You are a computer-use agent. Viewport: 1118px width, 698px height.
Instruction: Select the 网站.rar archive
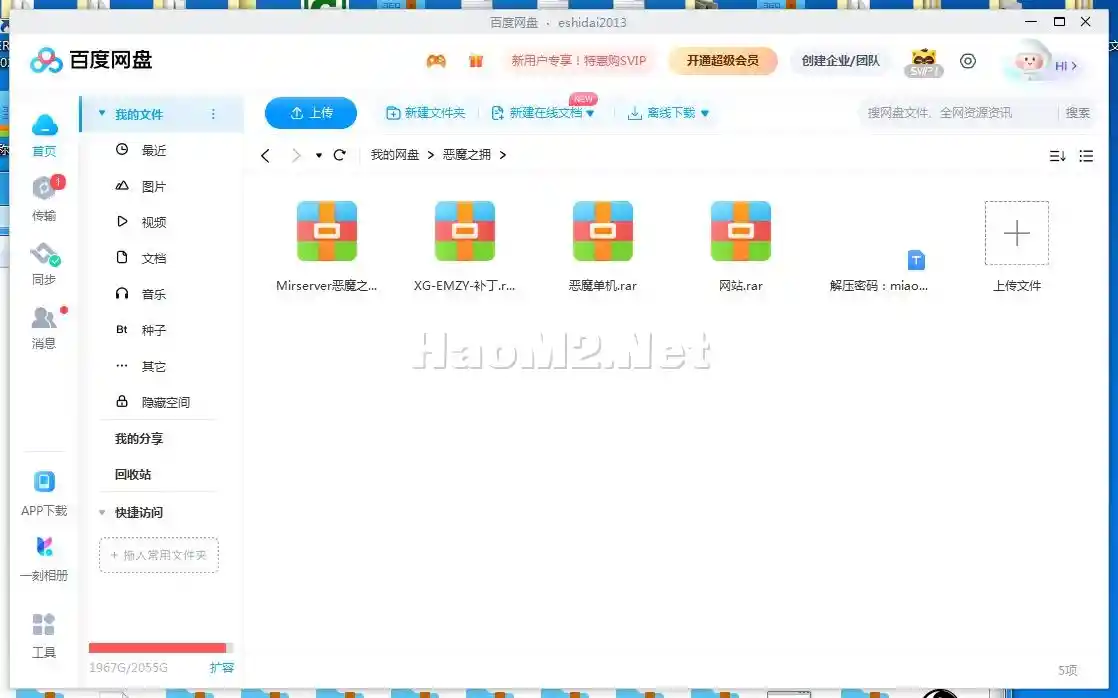coord(741,246)
